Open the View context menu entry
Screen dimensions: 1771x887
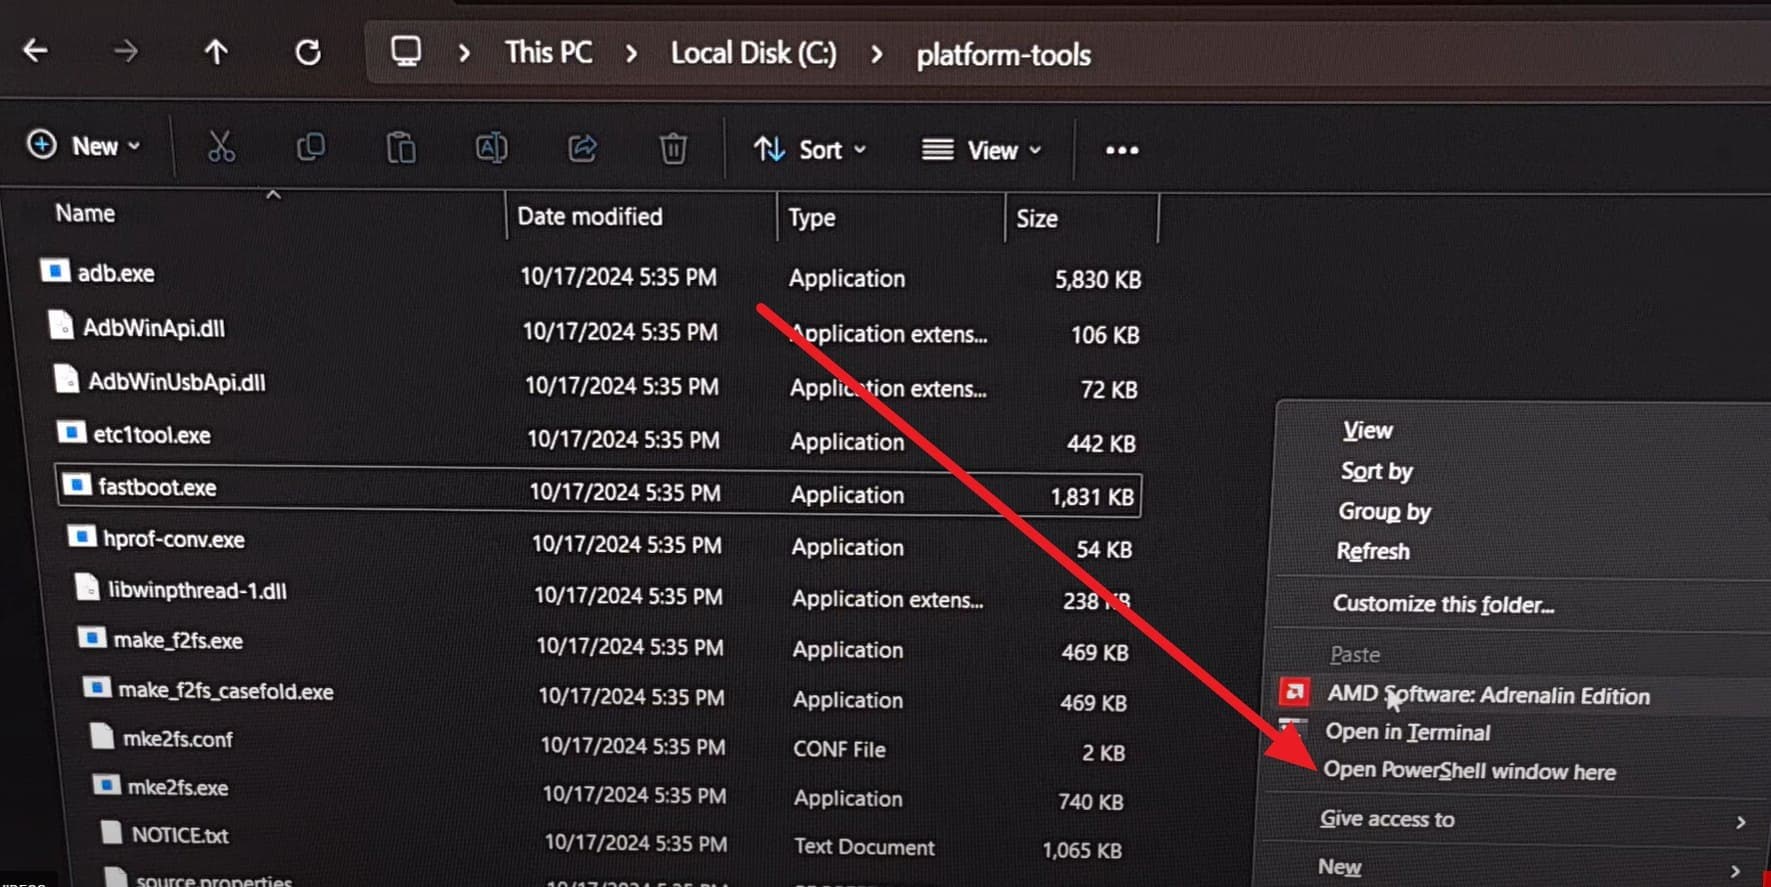pos(1367,431)
